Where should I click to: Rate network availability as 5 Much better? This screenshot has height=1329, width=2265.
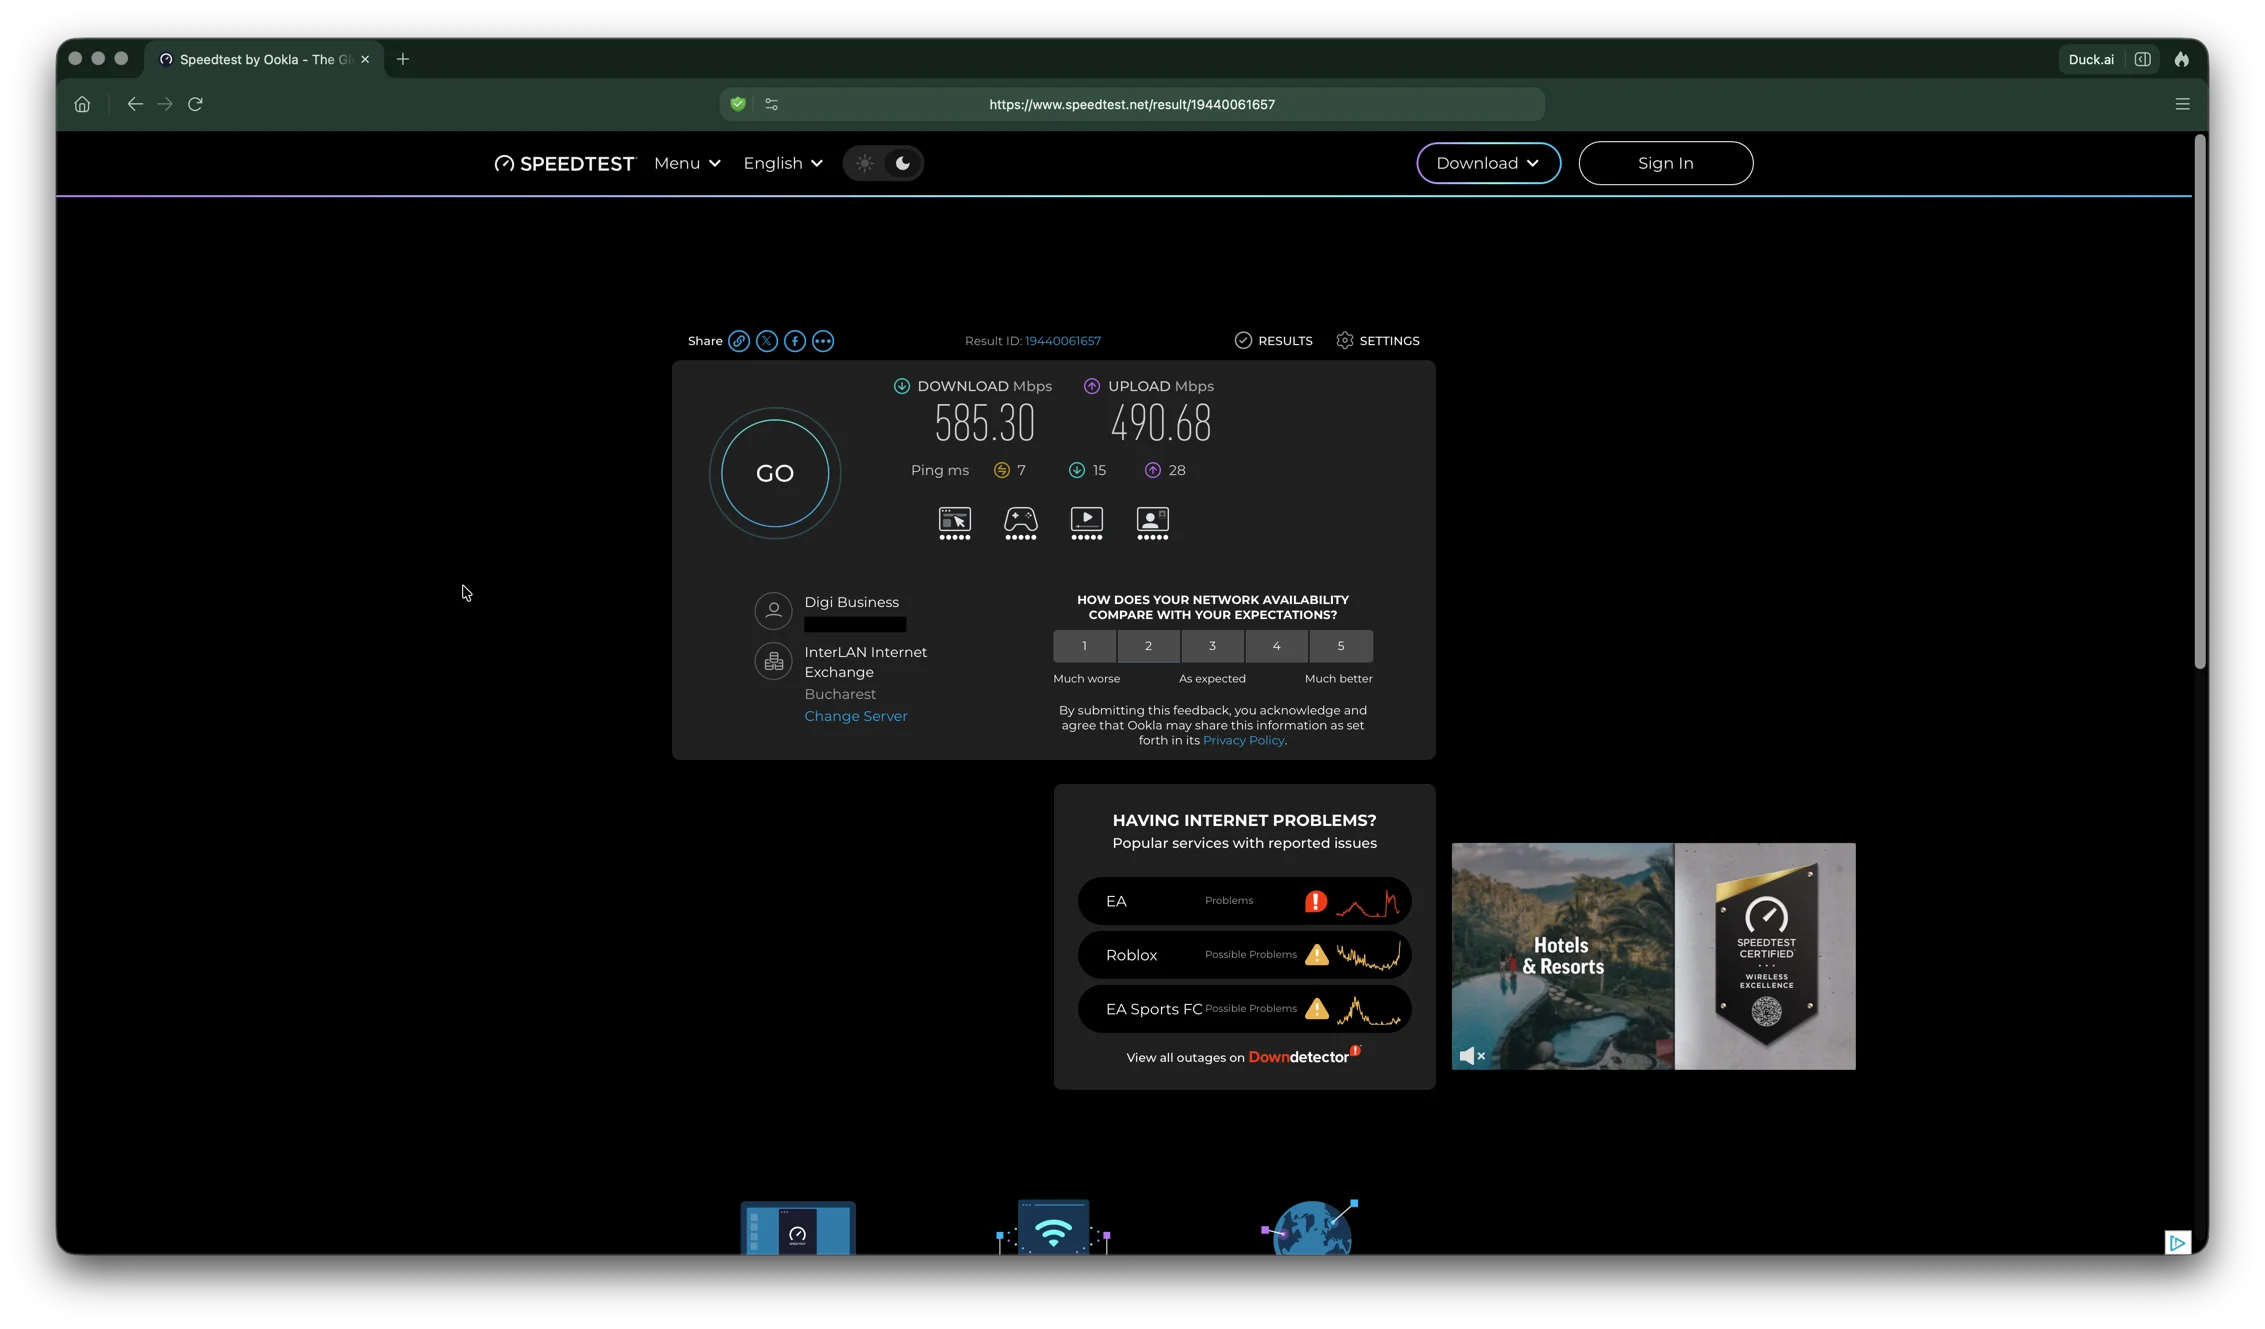click(x=1341, y=646)
